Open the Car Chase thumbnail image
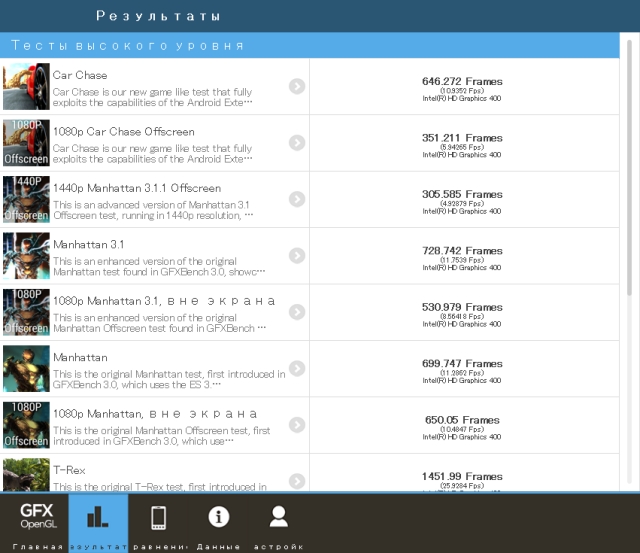The image size is (640, 553). pos(26,86)
